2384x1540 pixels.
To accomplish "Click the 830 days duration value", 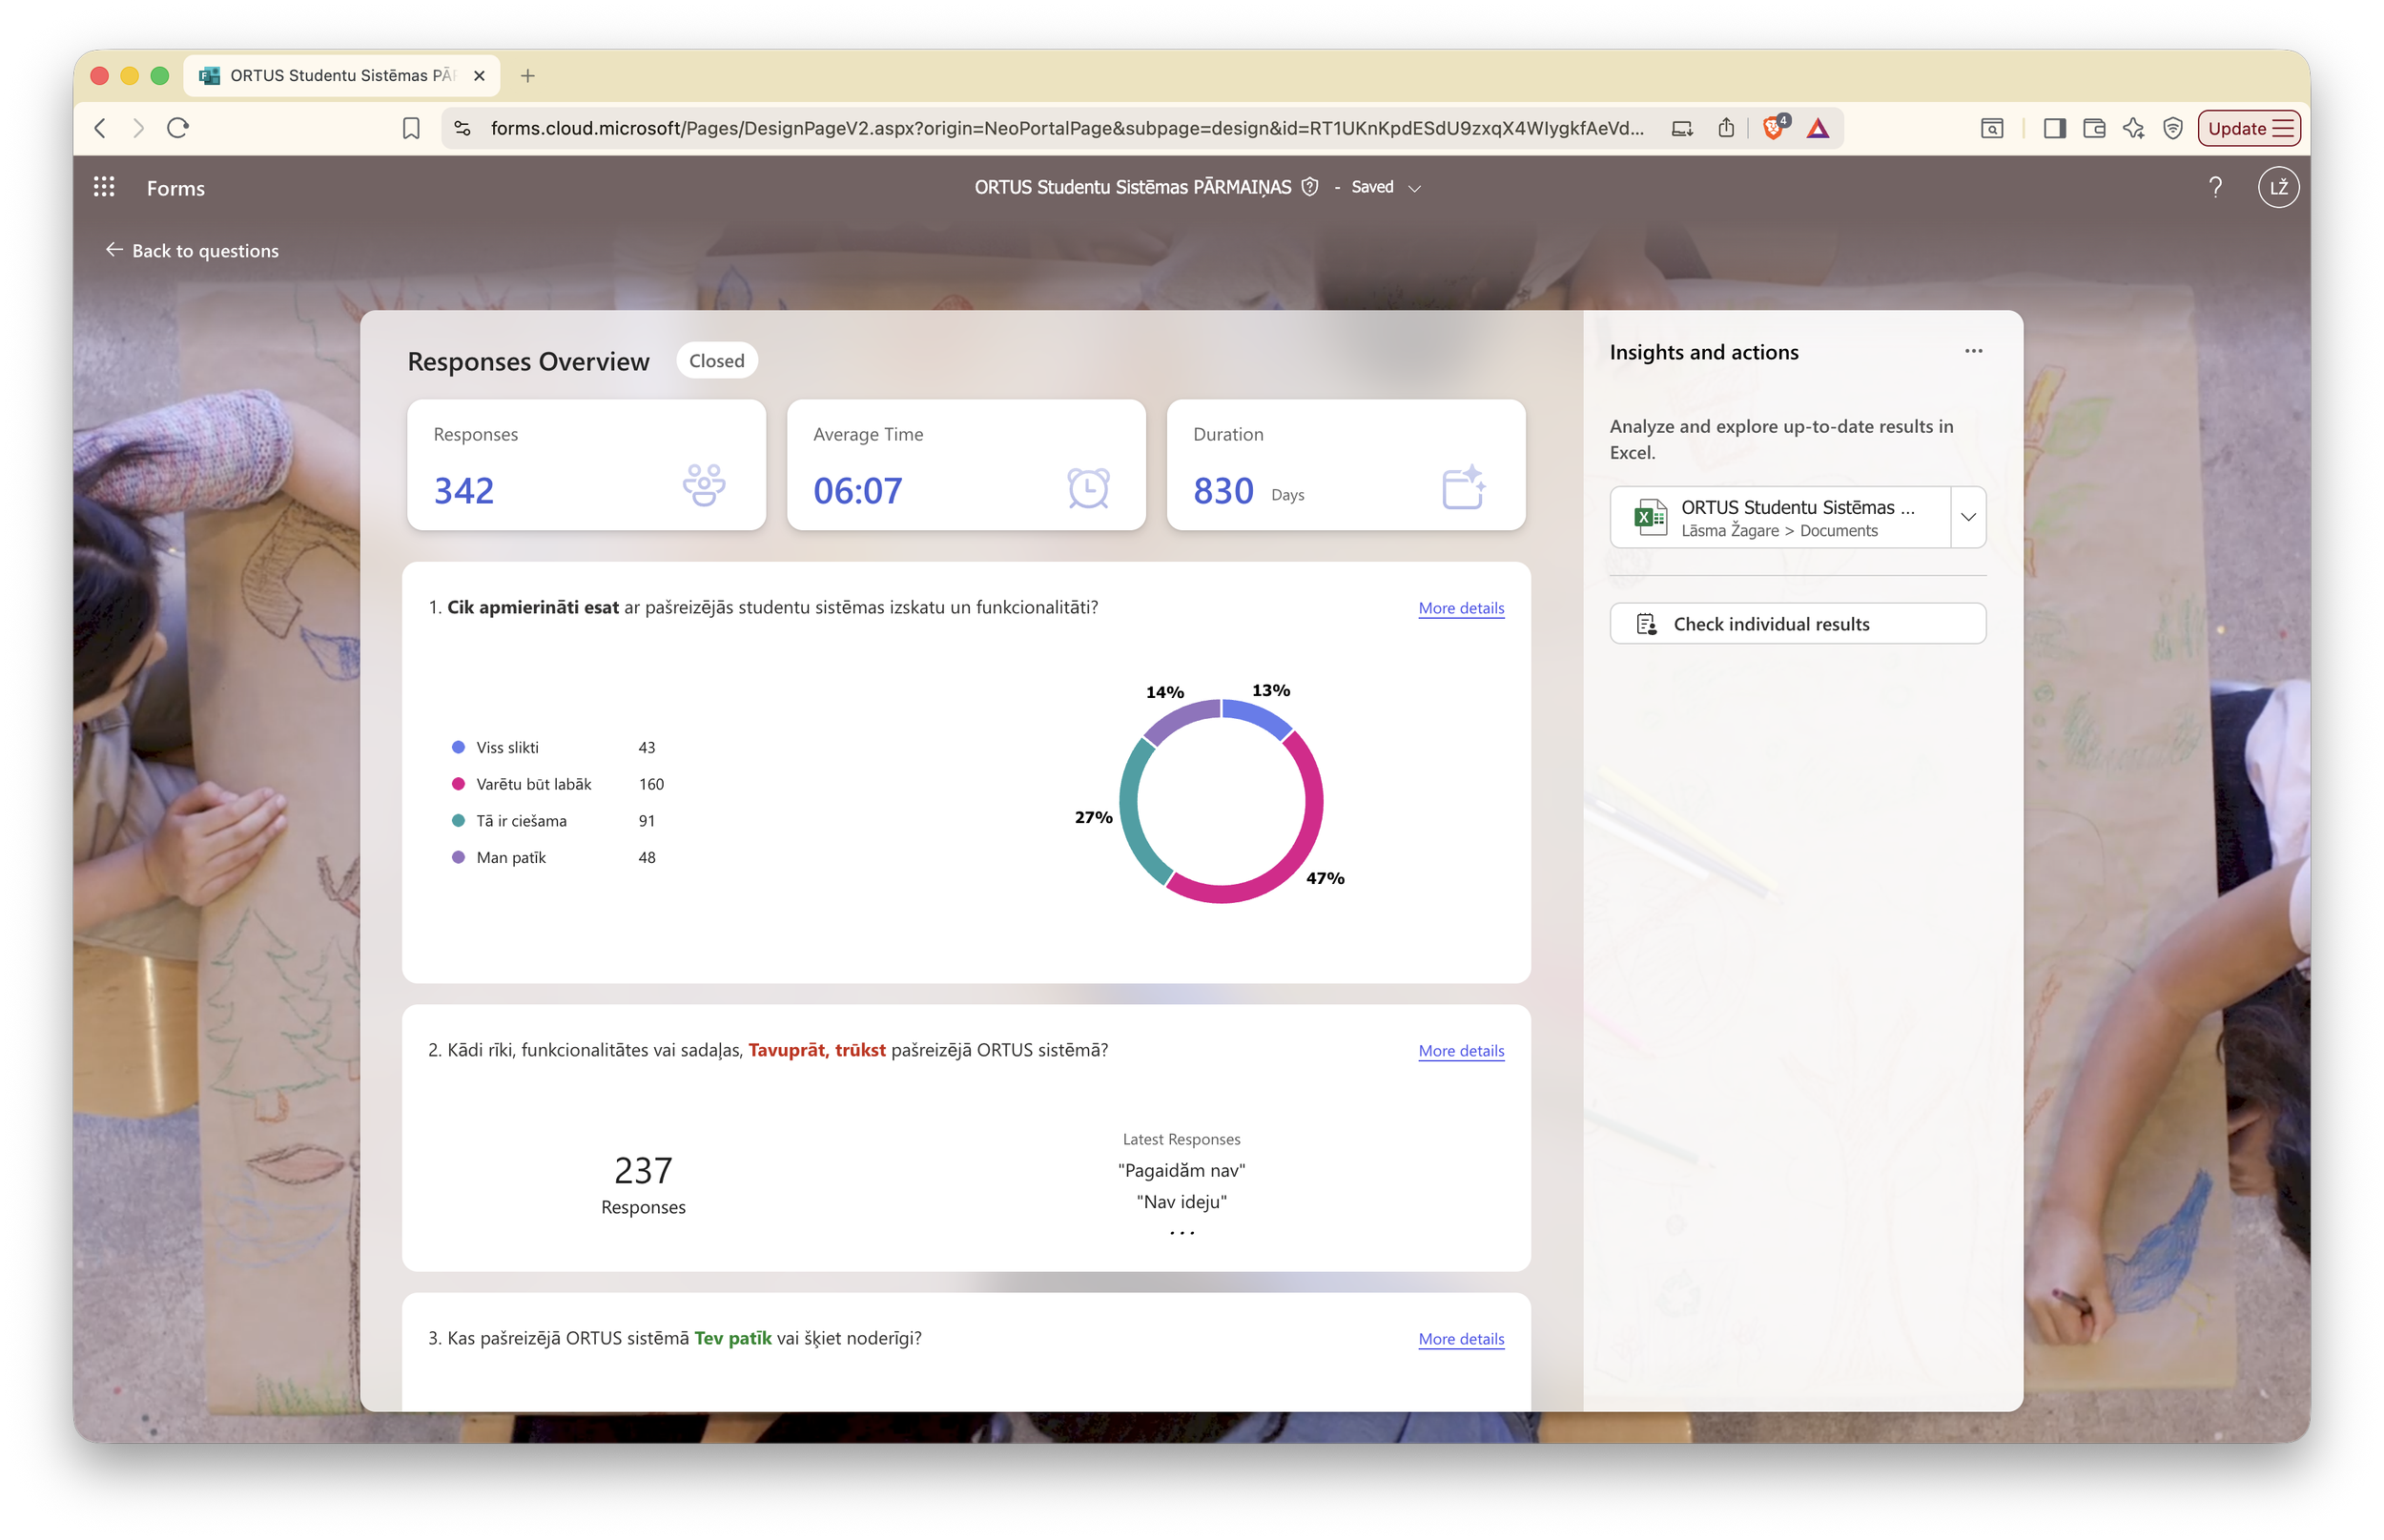I will point(1223,491).
